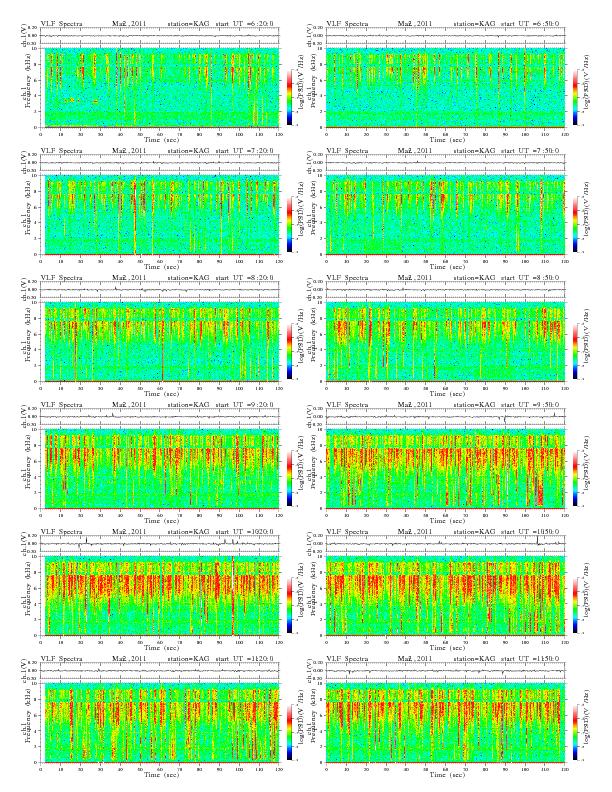The height and width of the screenshot is (792, 612).
Task: Click the PSD color bar beside the 11:50:0 plot
Action: pos(576,732)
